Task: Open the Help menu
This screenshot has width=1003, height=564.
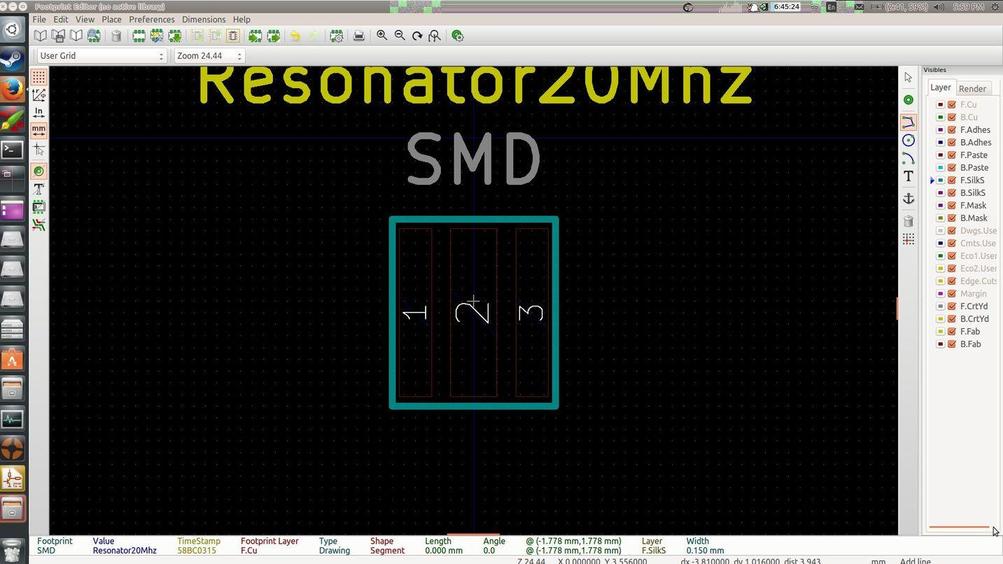Action: (241, 19)
